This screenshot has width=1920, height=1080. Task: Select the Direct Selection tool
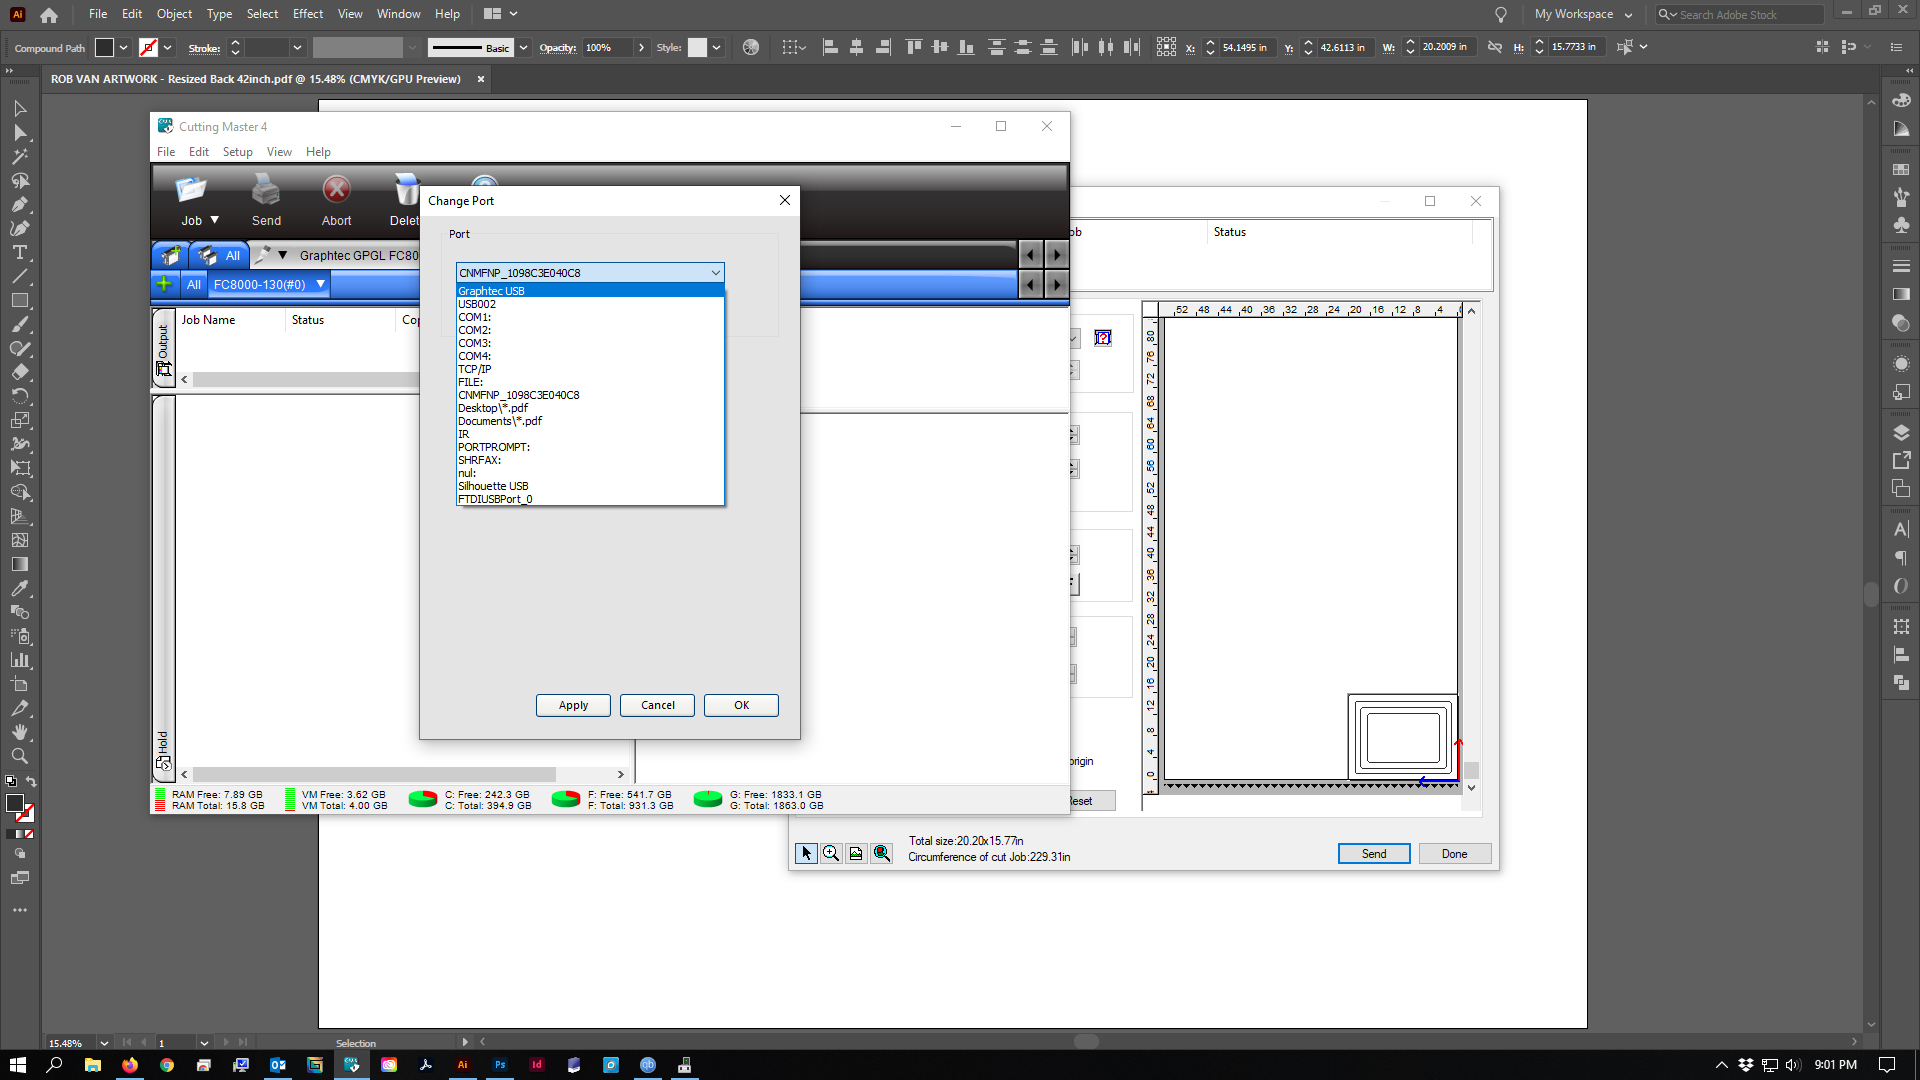[x=20, y=132]
